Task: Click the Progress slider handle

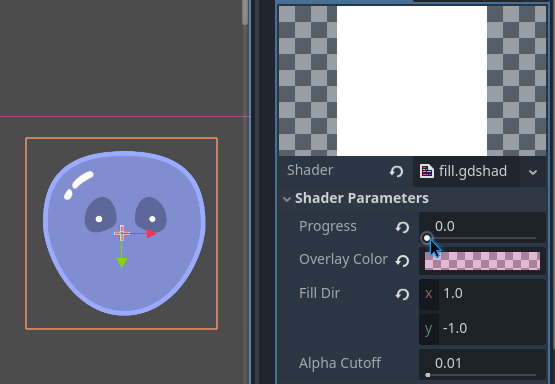Action: click(427, 238)
